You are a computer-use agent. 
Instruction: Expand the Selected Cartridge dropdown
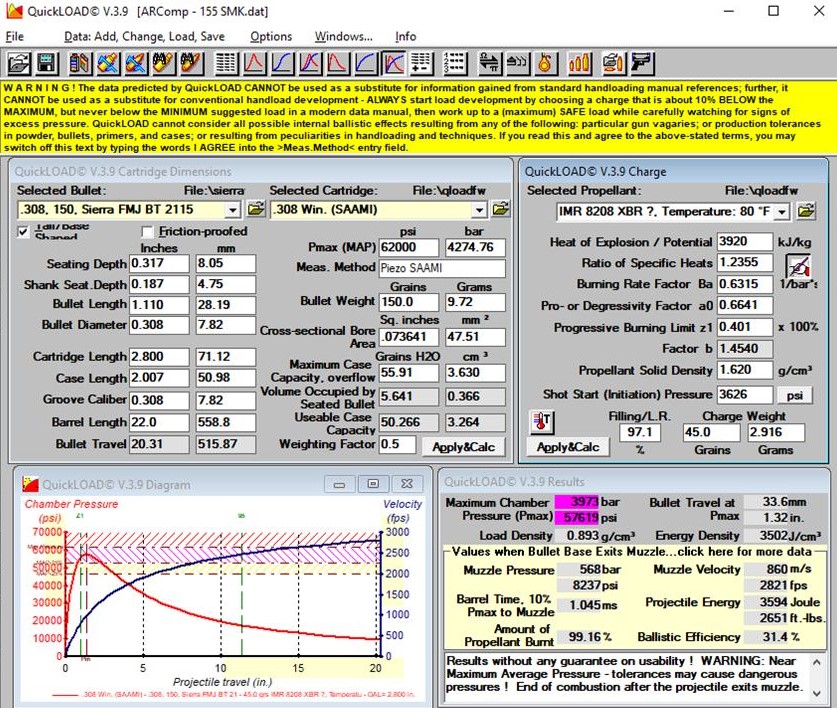479,210
